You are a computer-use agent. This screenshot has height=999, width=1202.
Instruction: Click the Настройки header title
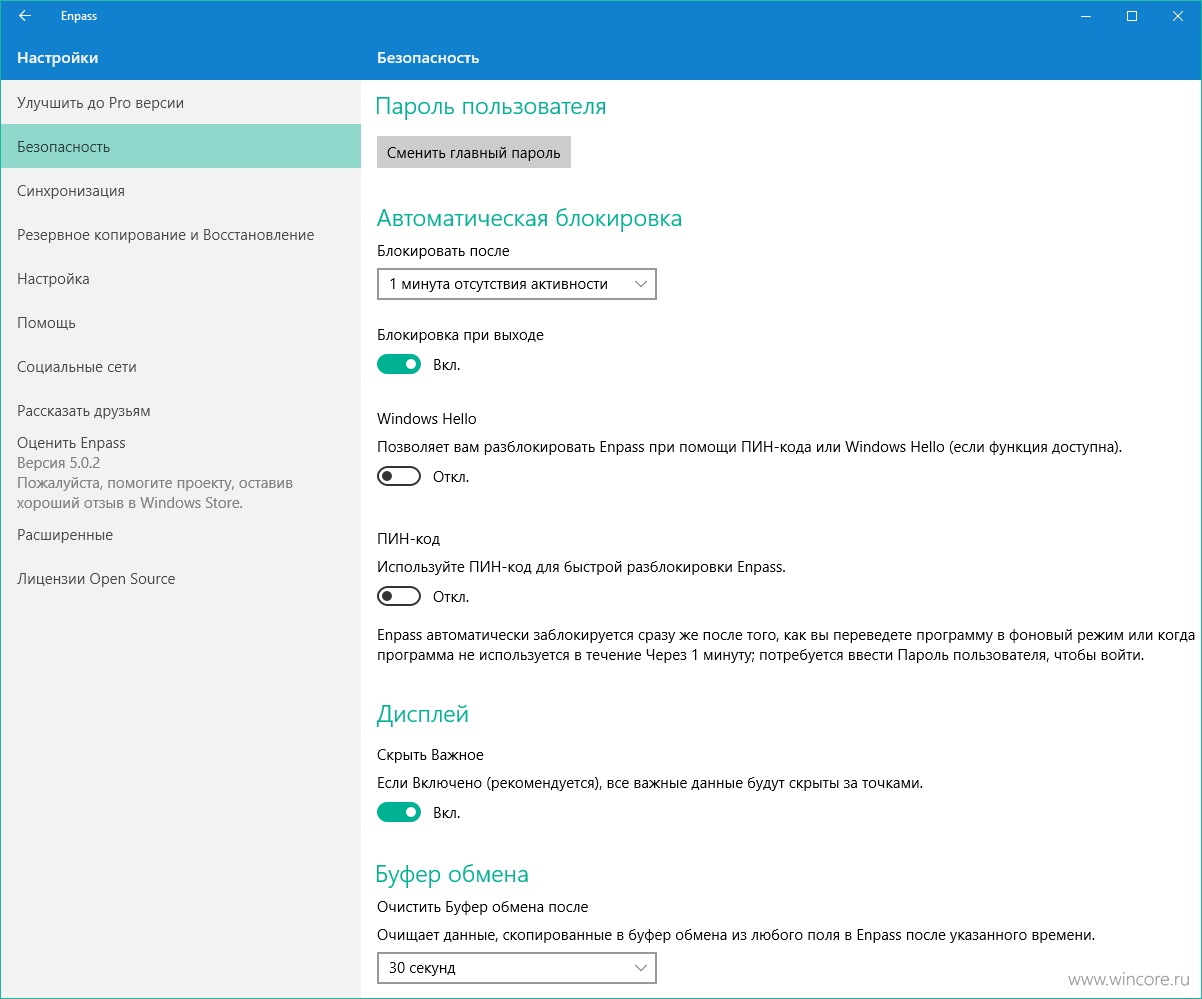58,58
